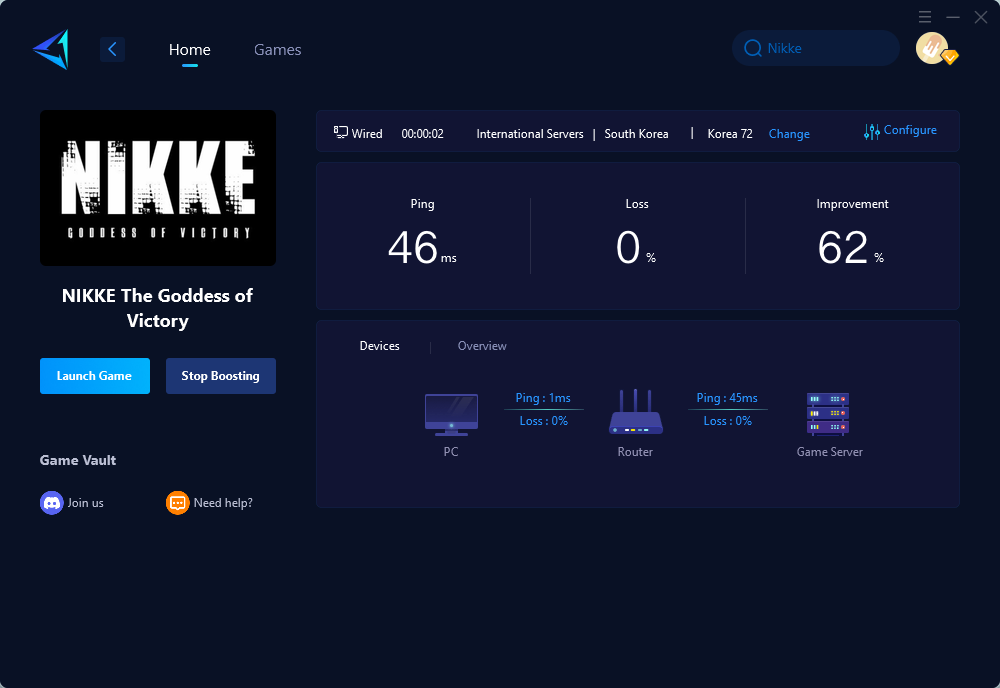The height and width of the screenshot is (688, 1000).
Task: Go back with the chevron button
Action: (112, 49)
